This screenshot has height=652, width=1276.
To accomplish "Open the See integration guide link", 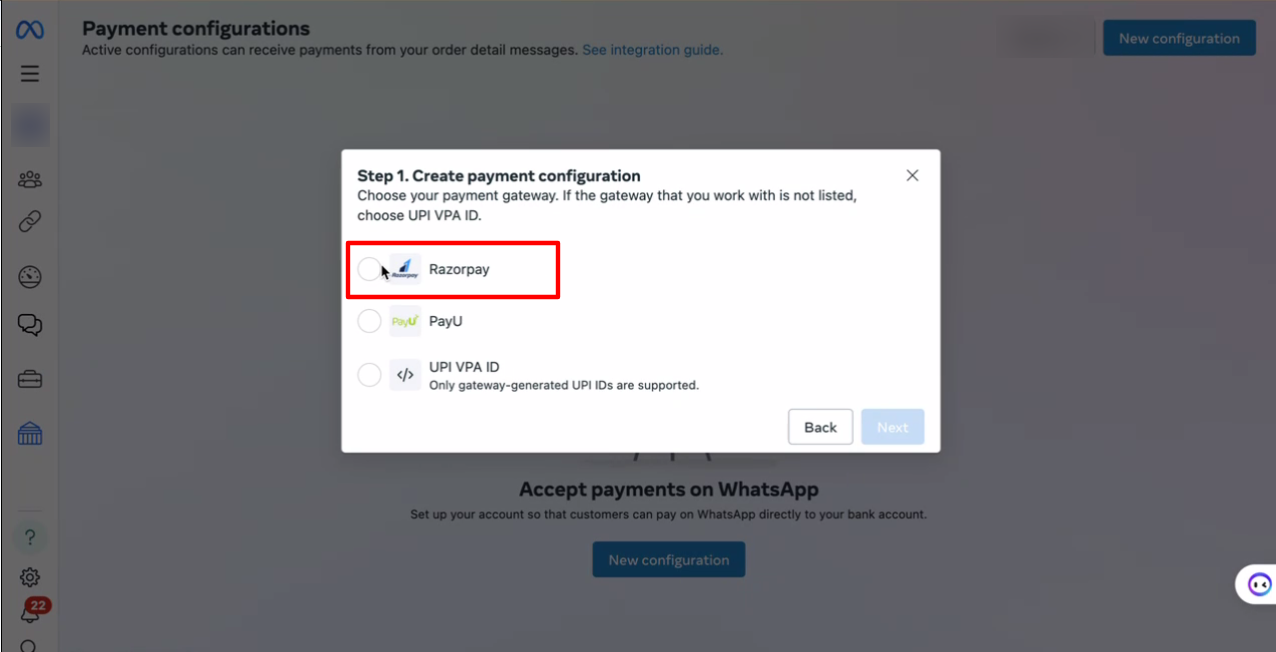I will pos(652,49).
